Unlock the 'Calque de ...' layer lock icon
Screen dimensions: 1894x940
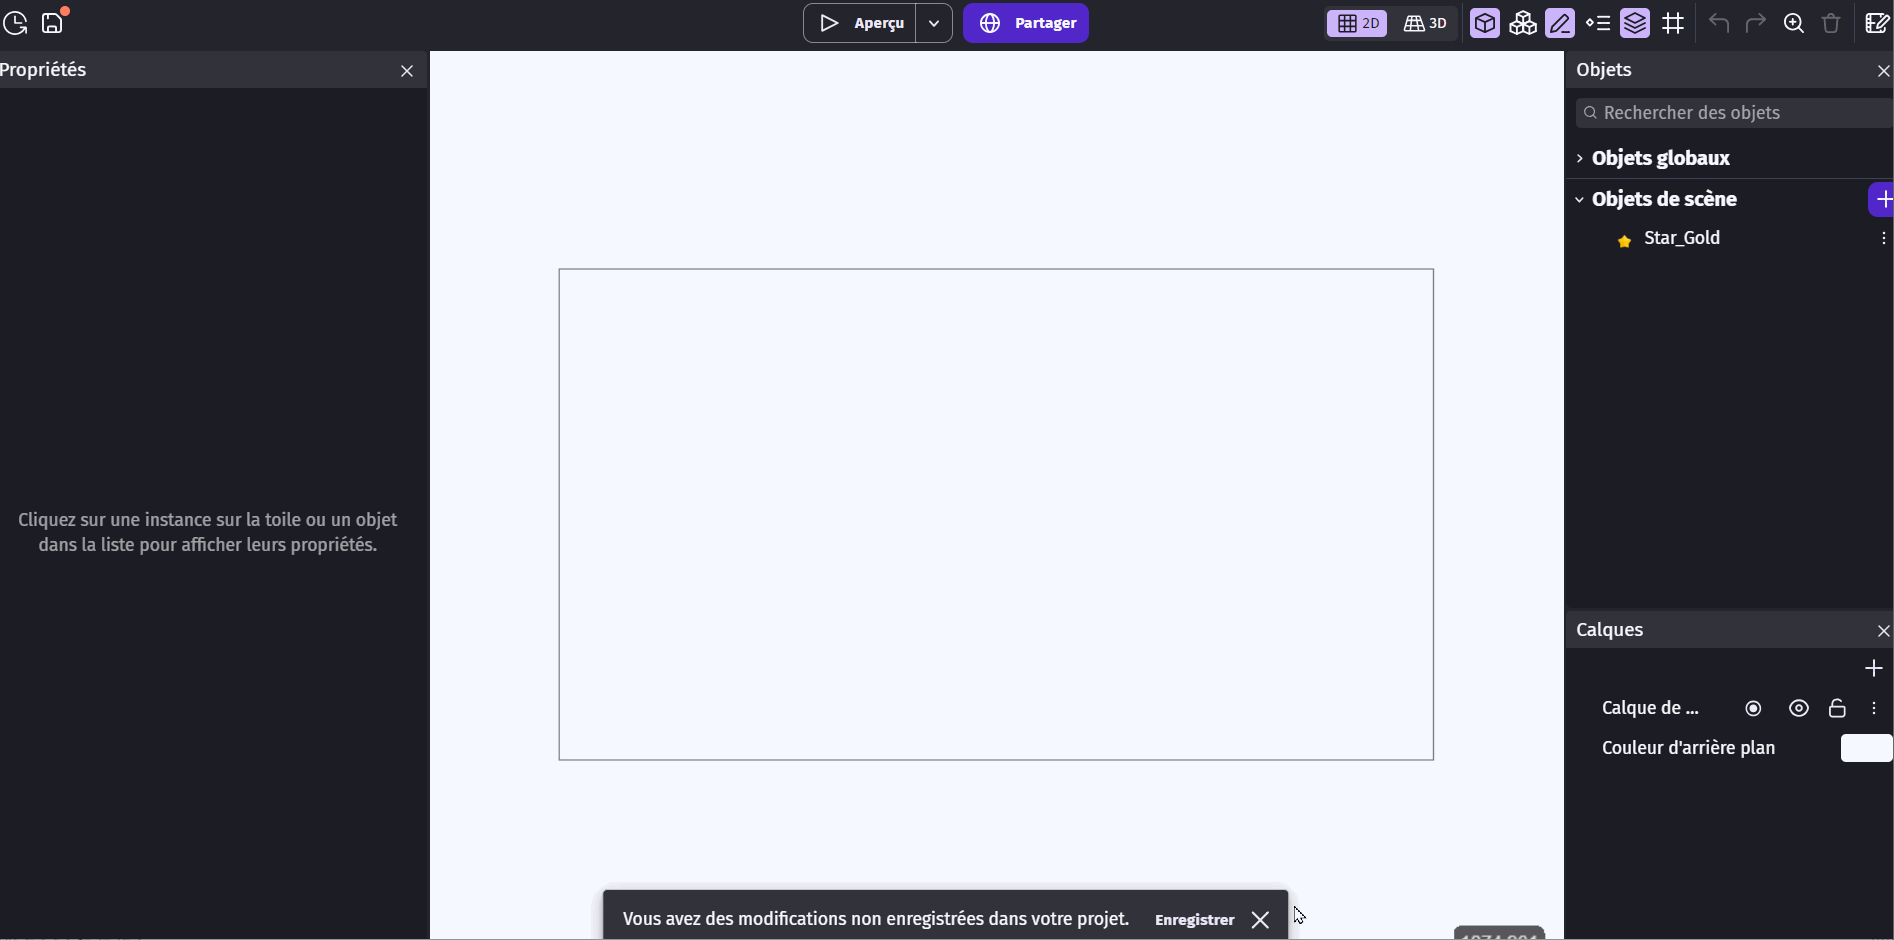click(x=1838, y=708)
